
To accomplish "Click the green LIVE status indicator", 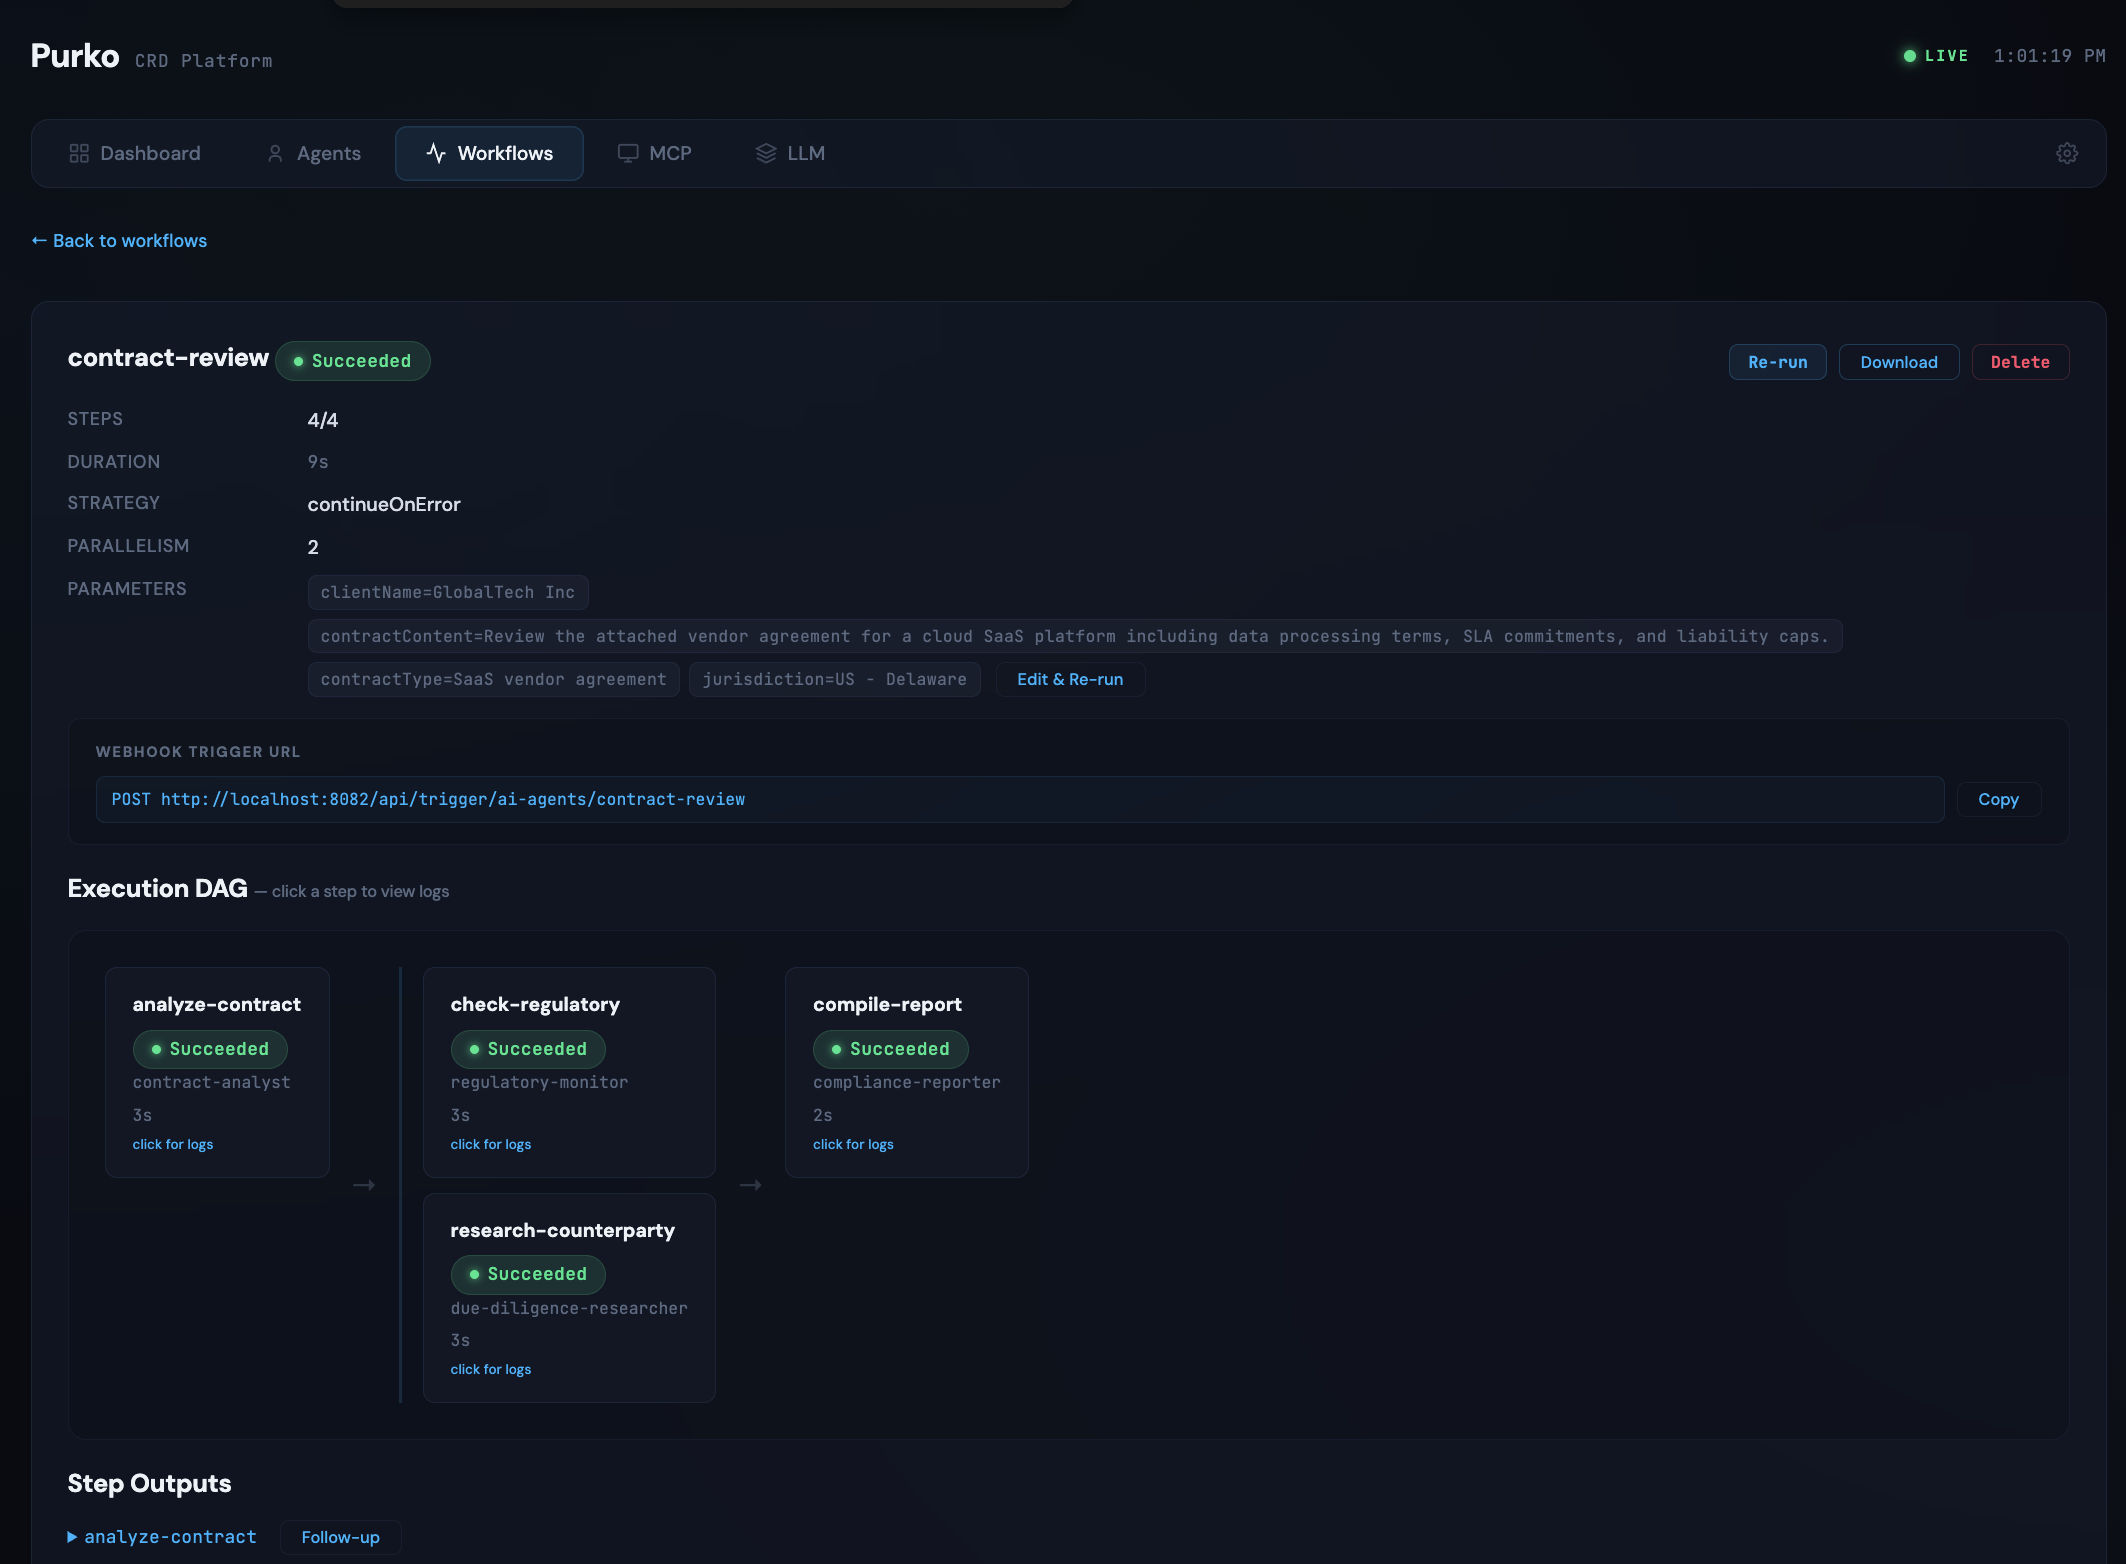I will (x=1936, y=56).
